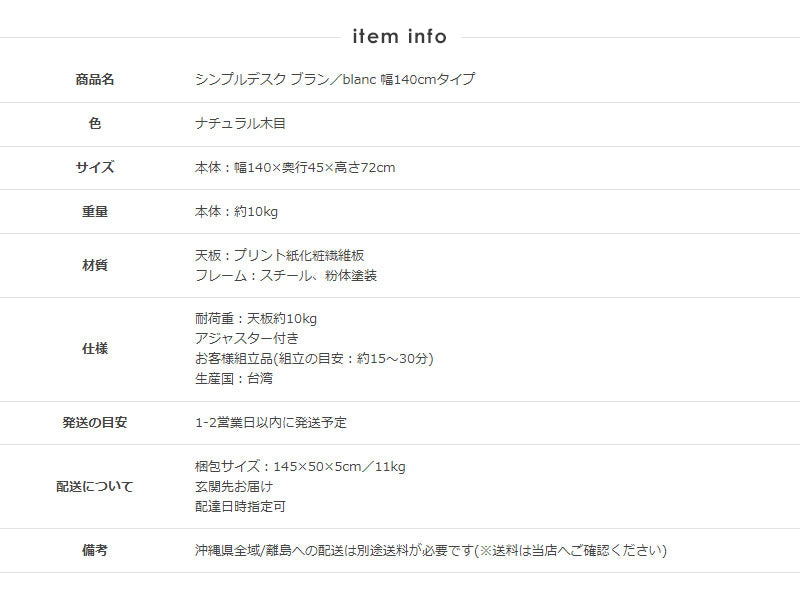Select the アジャスター付き text
Image resolution: width=800 pixels, height=610 pixels.
pyautogui.click(x=247, y=338)
